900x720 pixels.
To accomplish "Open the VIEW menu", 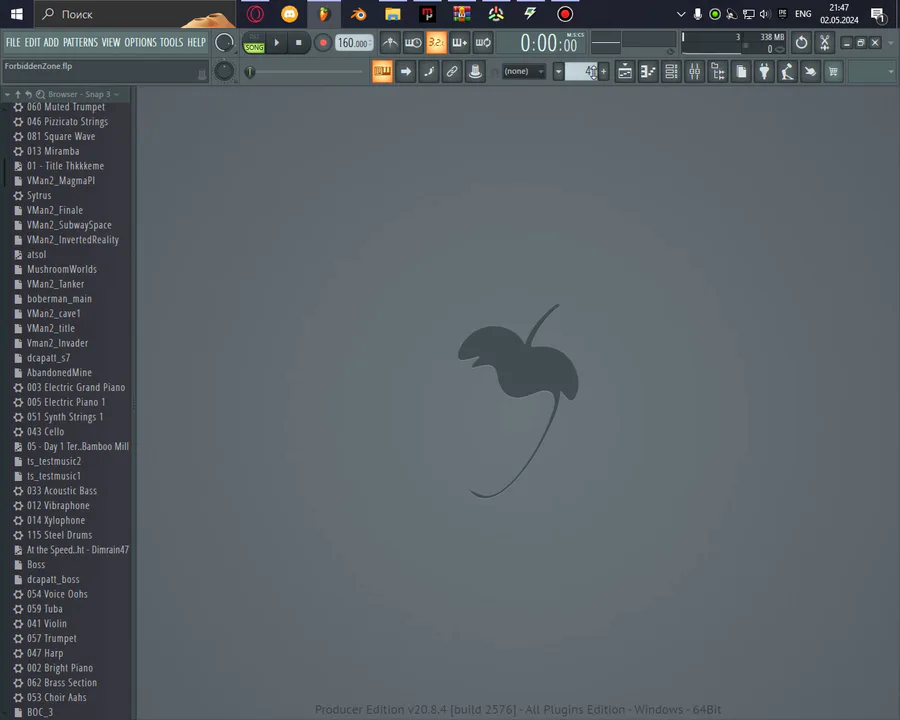I will [111, 42].
